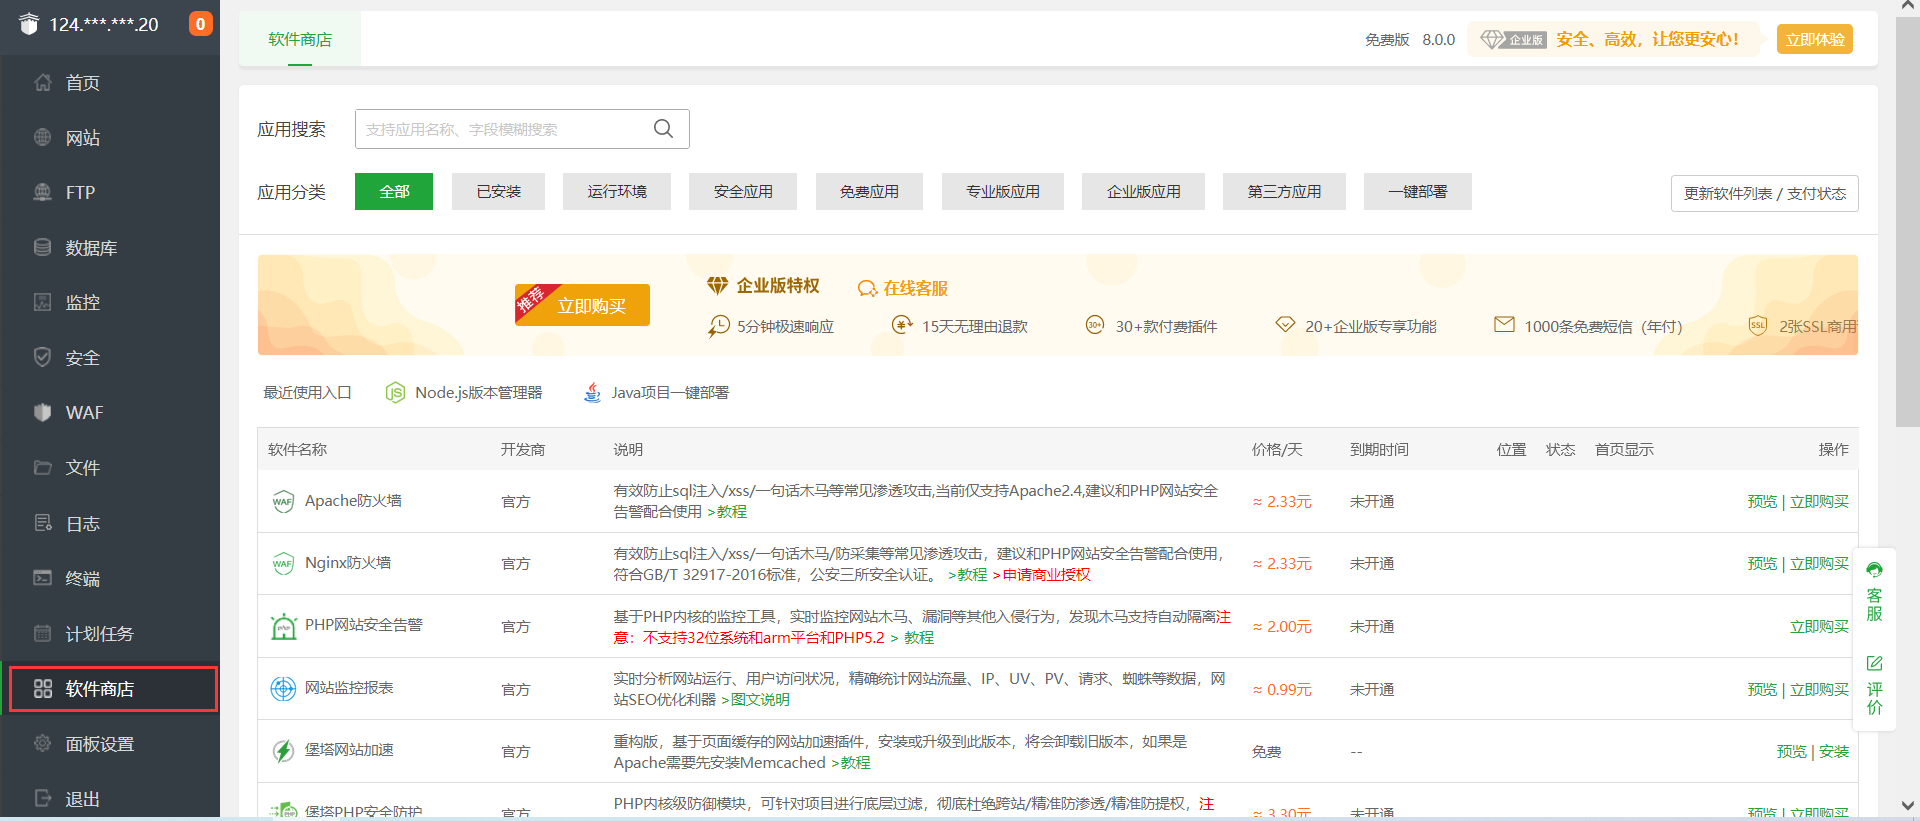Click 安装 for 堡塔网站加速
The width and height of the screenshot is (1920, 821).
(x=1834, y=751)
